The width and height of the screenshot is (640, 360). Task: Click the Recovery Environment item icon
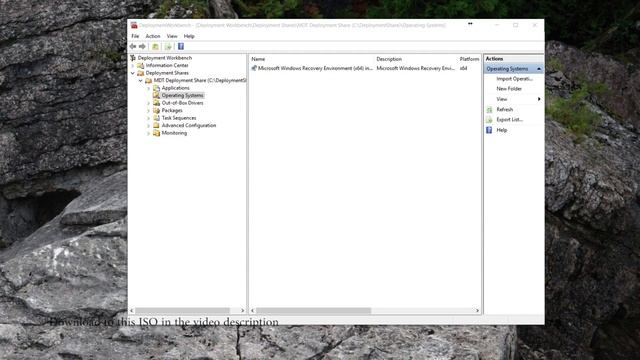click(254, 68)
